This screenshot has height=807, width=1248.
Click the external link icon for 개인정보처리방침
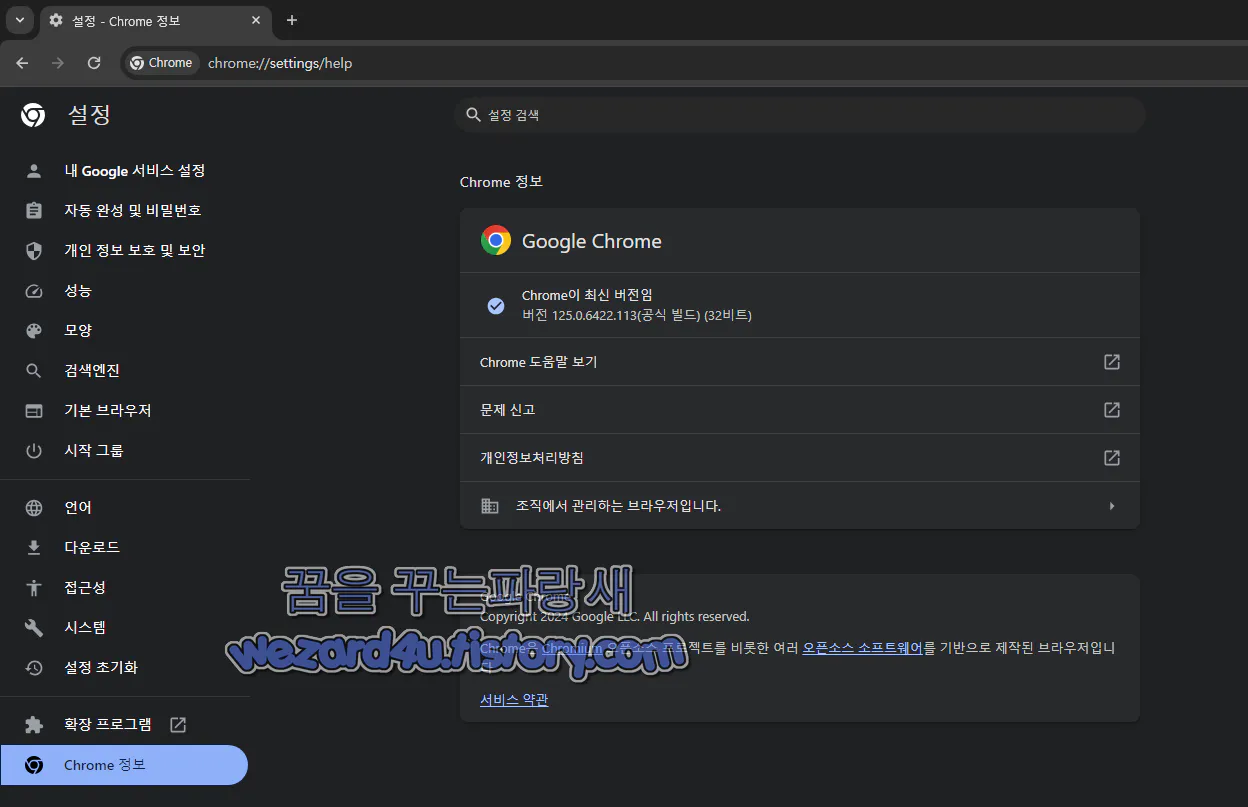(x=1112, y=458)
